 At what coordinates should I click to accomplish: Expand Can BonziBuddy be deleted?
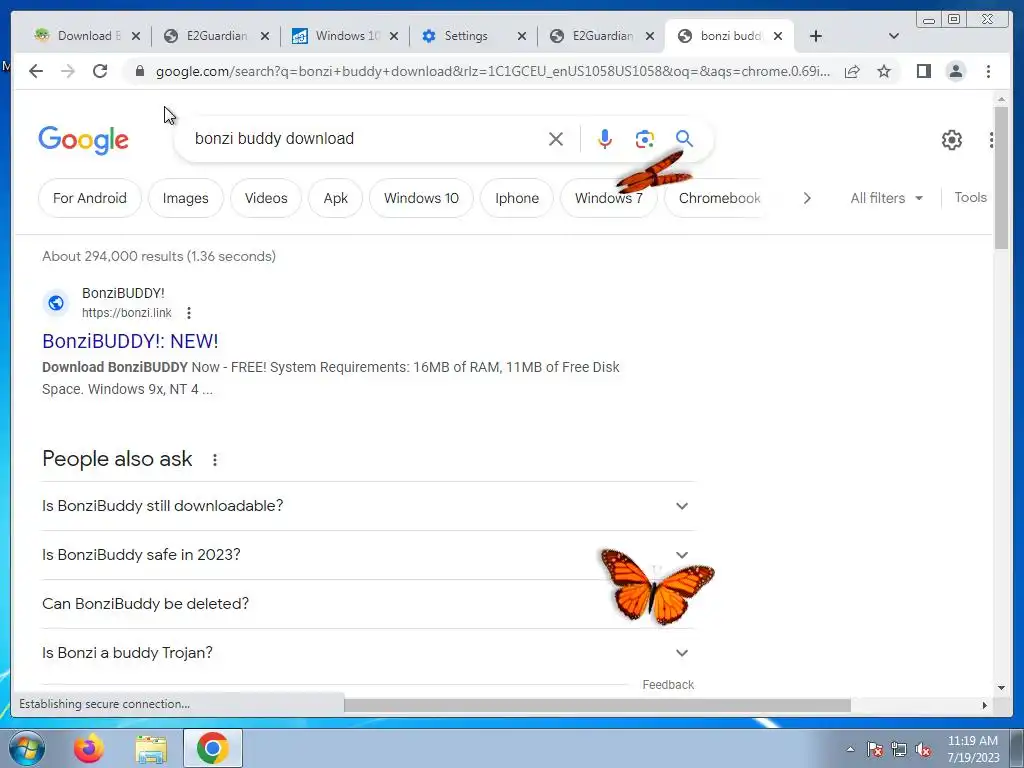(368, 604)
